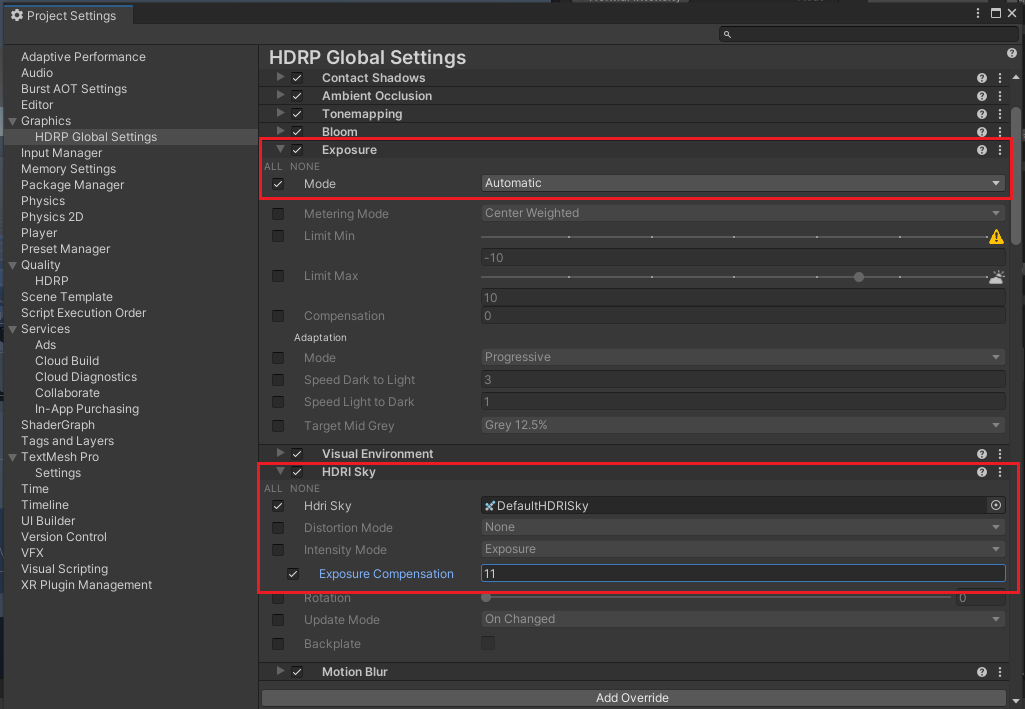Click ALL under the HDRI Sky section
The image size is (1025, 709).
[273, 489]
